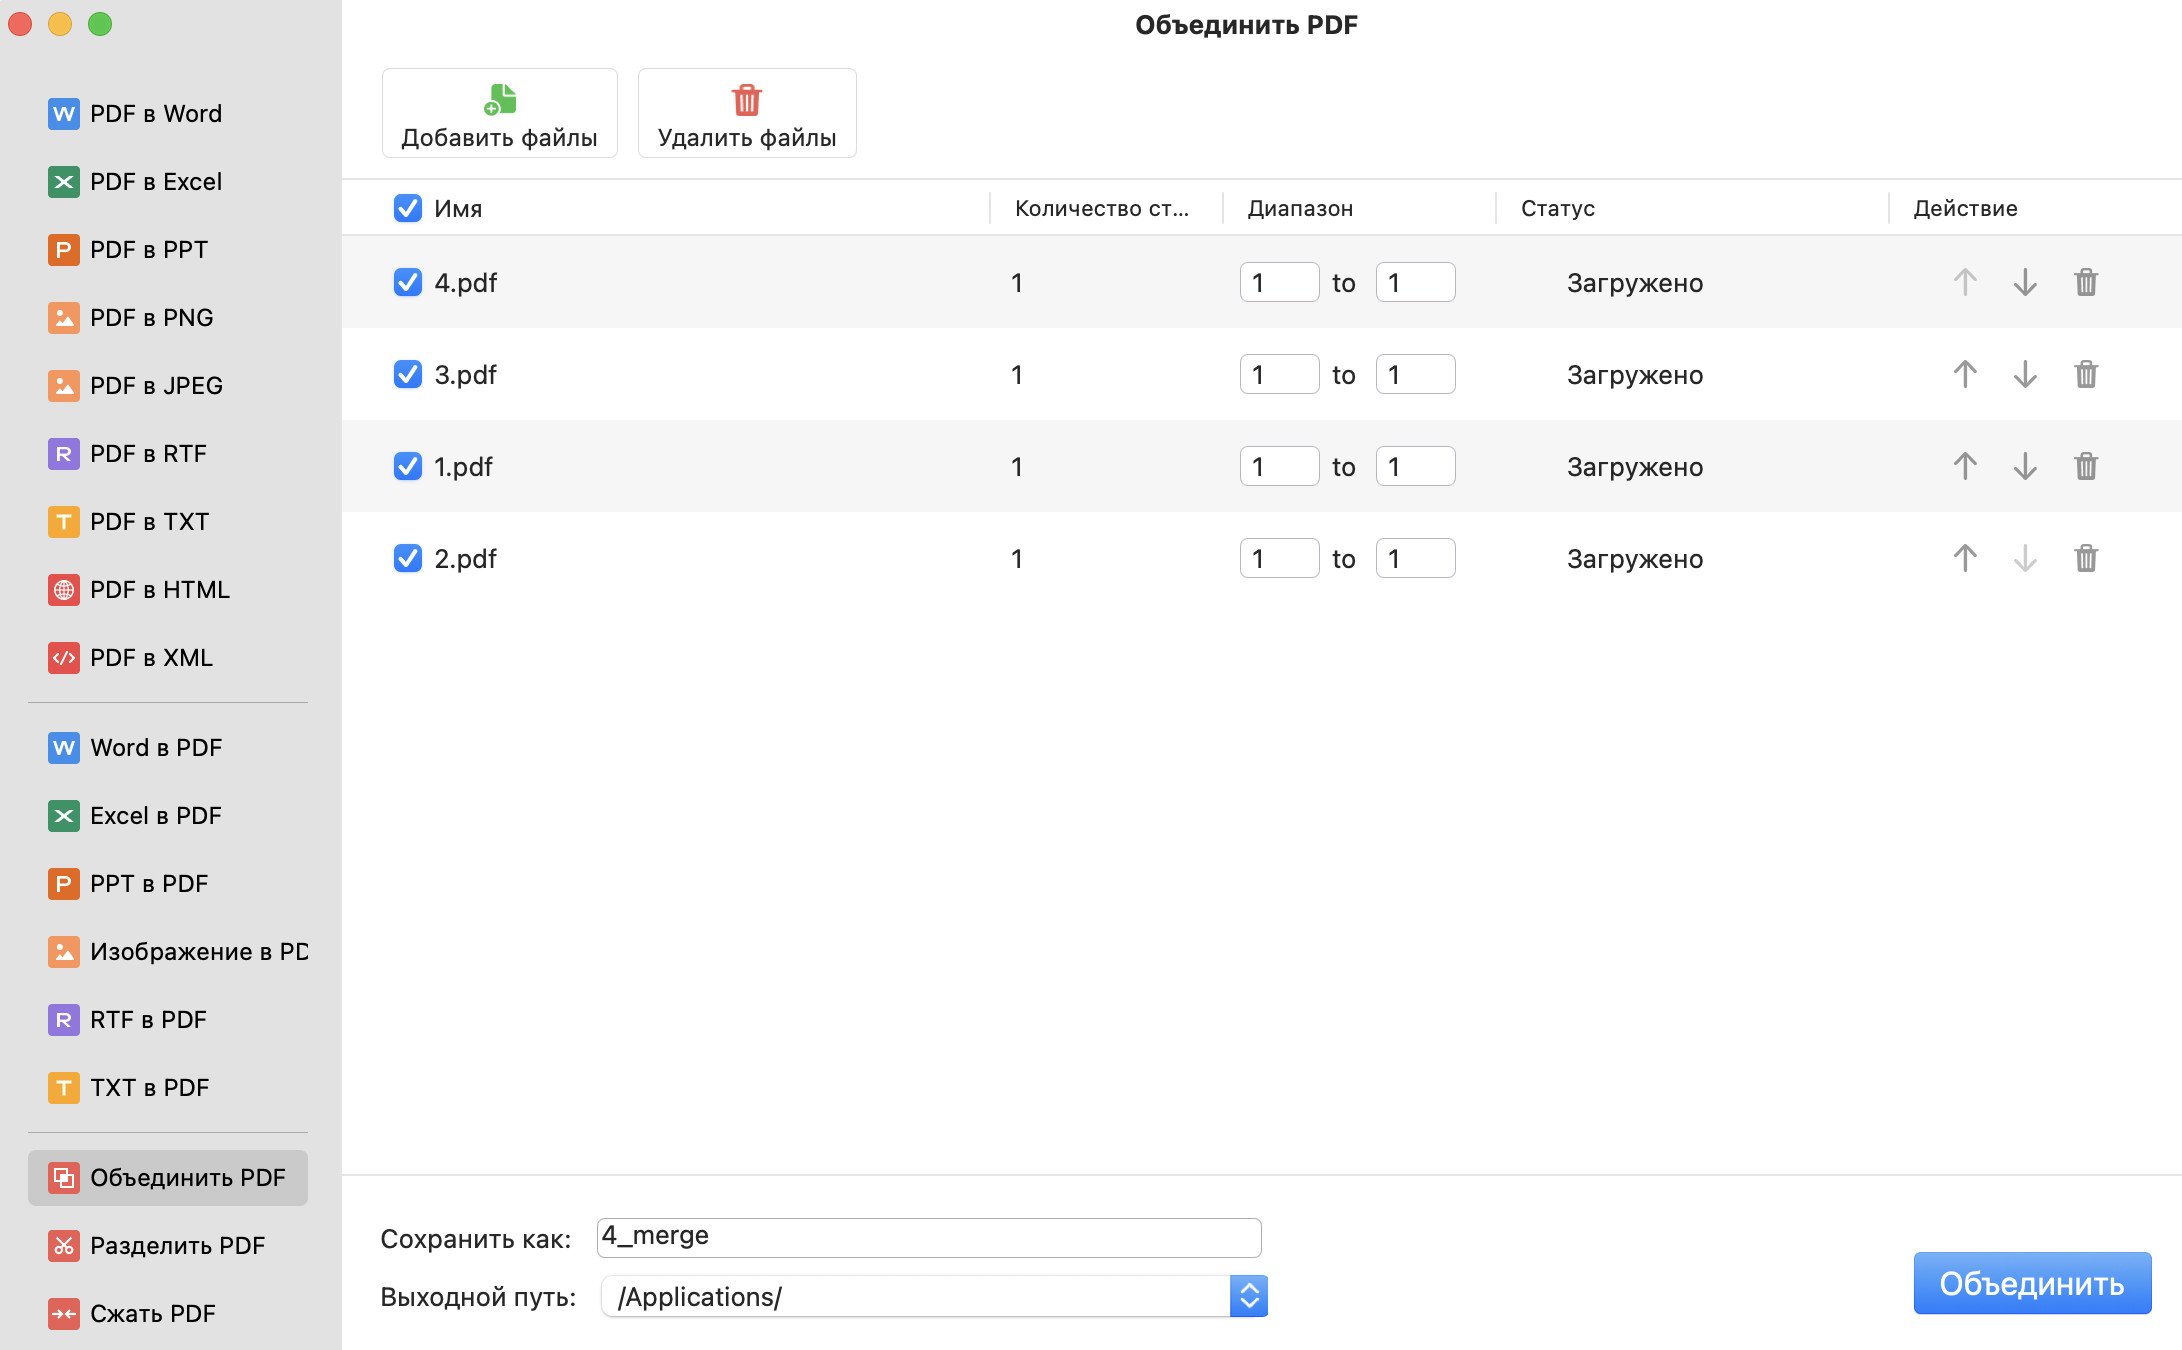Viewport: 2182px width, 1350px height.
Task: Open PDF в Excel from sidebar
Action: pyautogui.click(x=155, y=182)
